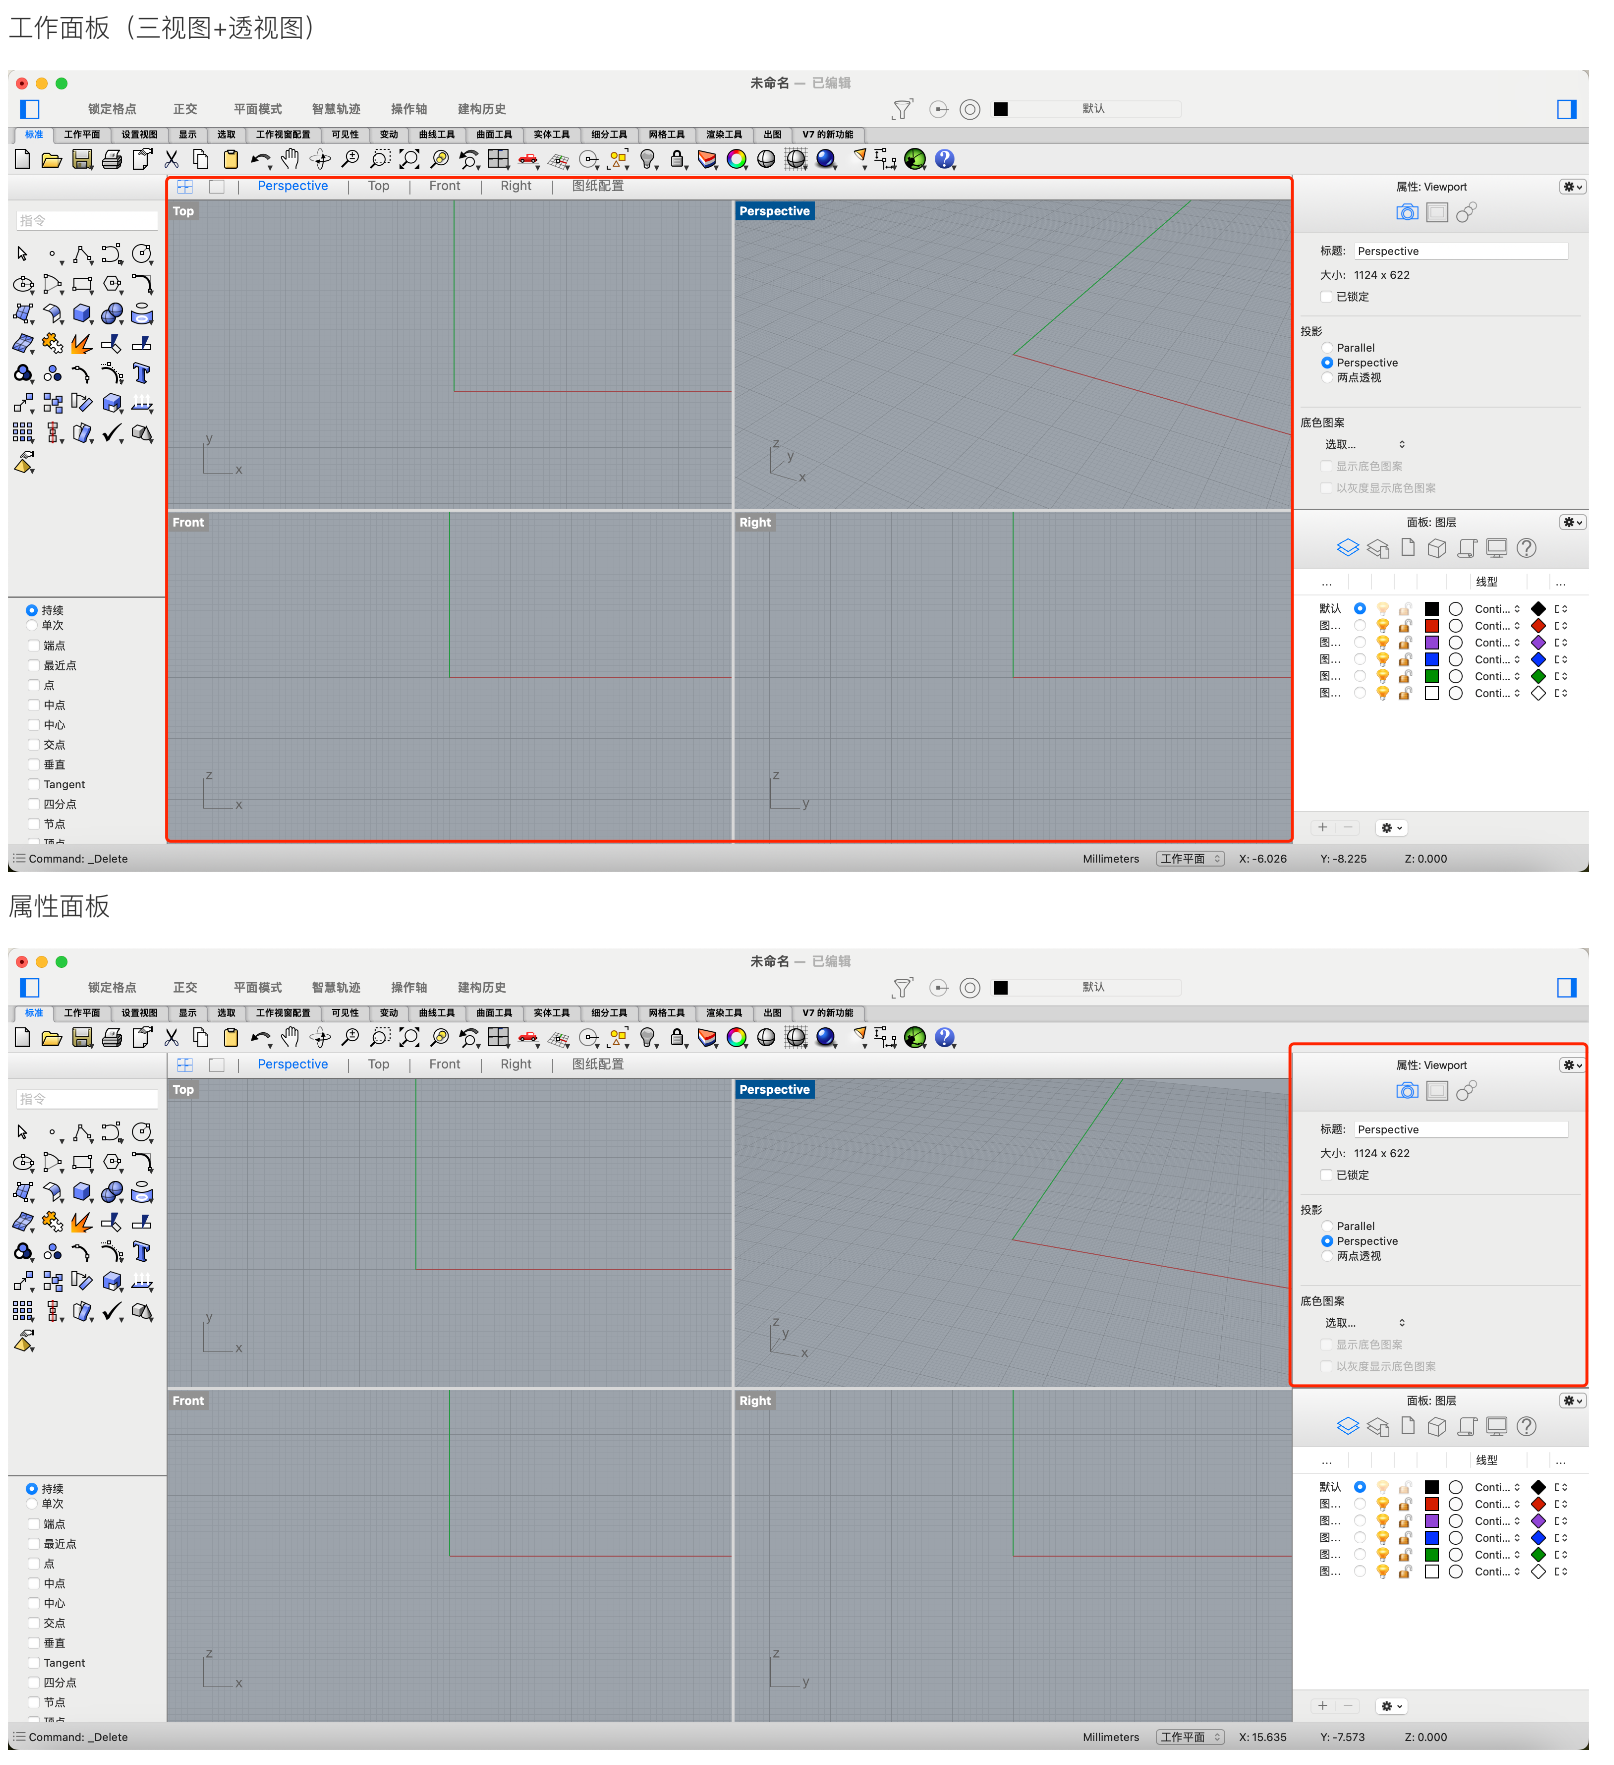
Task: Click blue Help question icon in upper toolbar
Action: coord(945,159)
